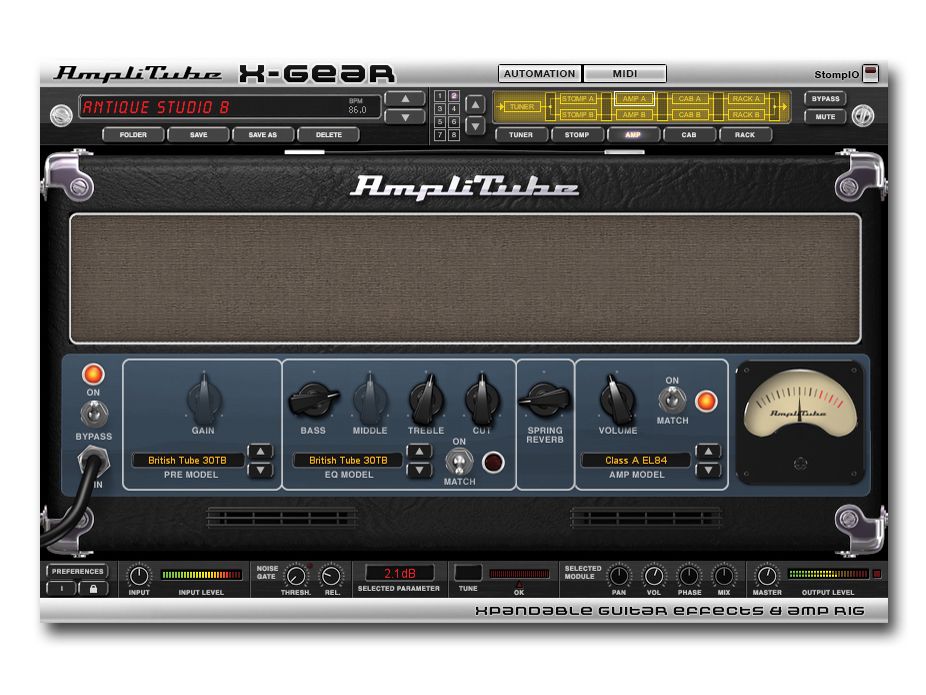Select STOMP B block in signal chain
Screen dimensions: 926x695
(577, 115)
